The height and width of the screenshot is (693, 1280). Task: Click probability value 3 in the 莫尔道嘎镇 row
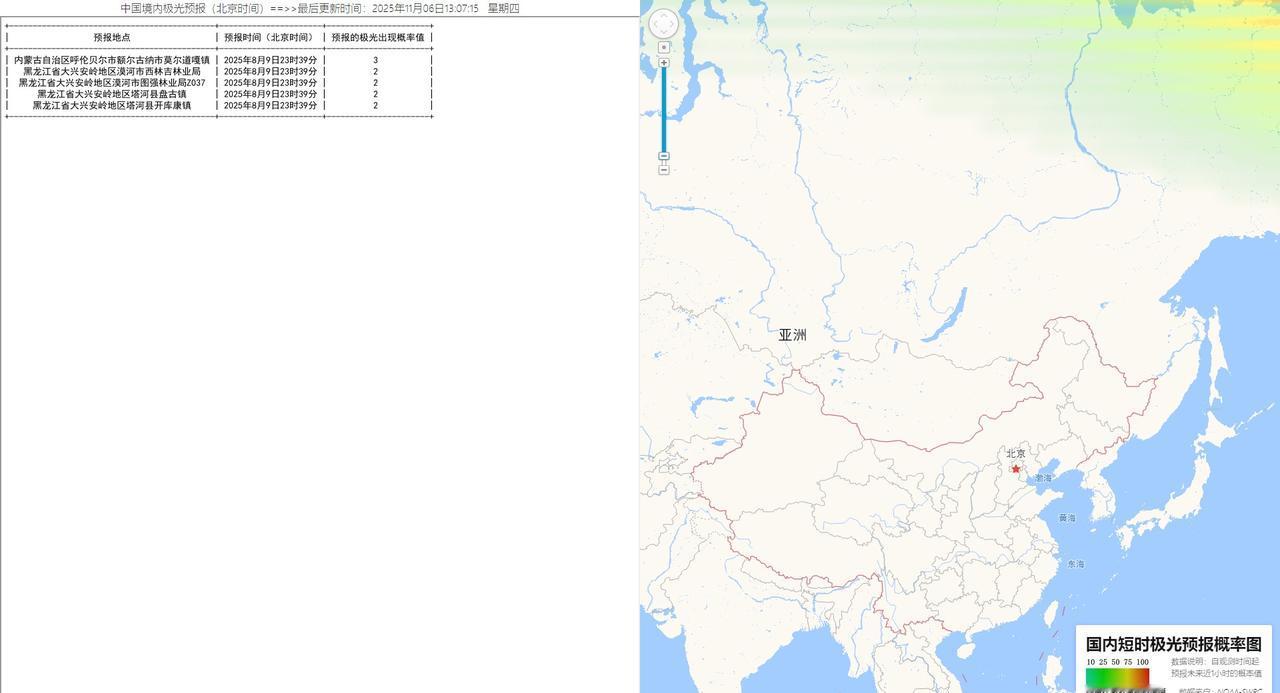[376, 60]
